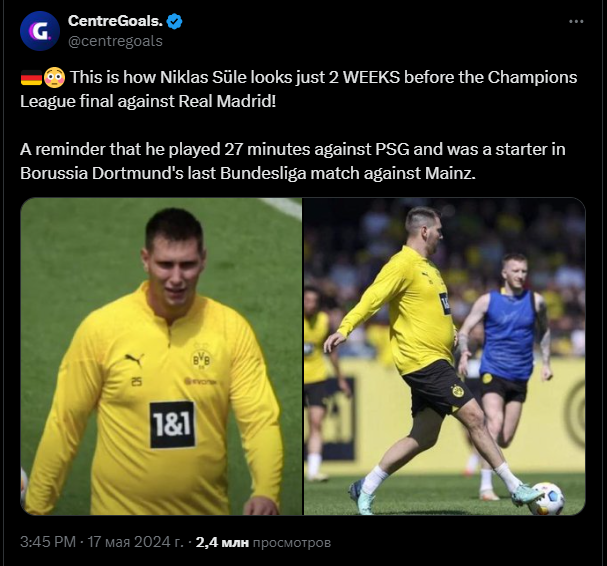The width and height of the screenshot is (607, 566).
Task: Open the left close-up photo of Süle
Action: click(161, 356)
